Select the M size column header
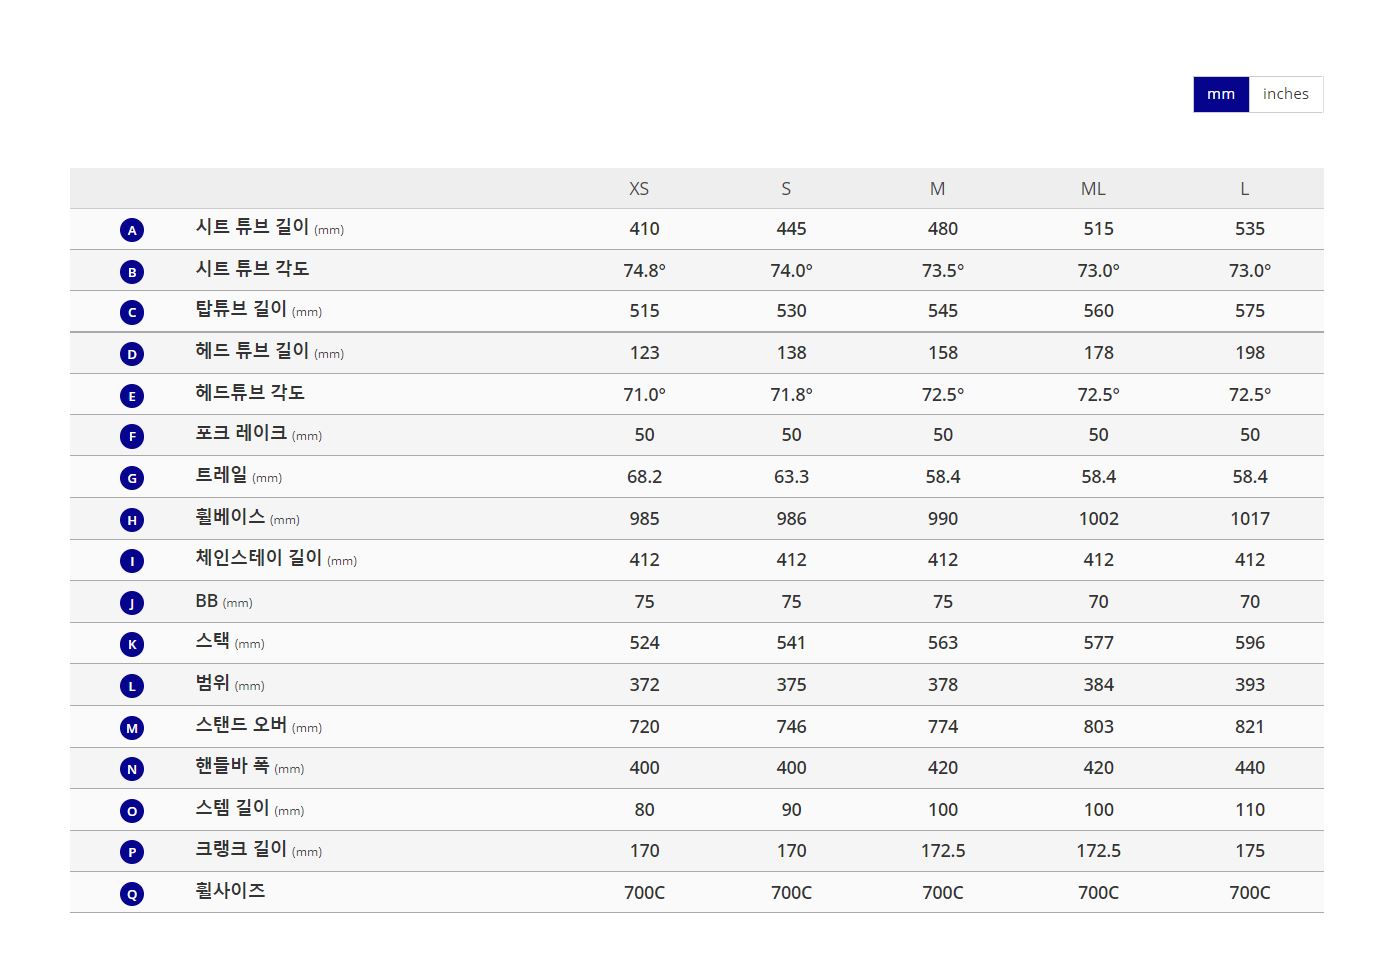 click(937, 189)
